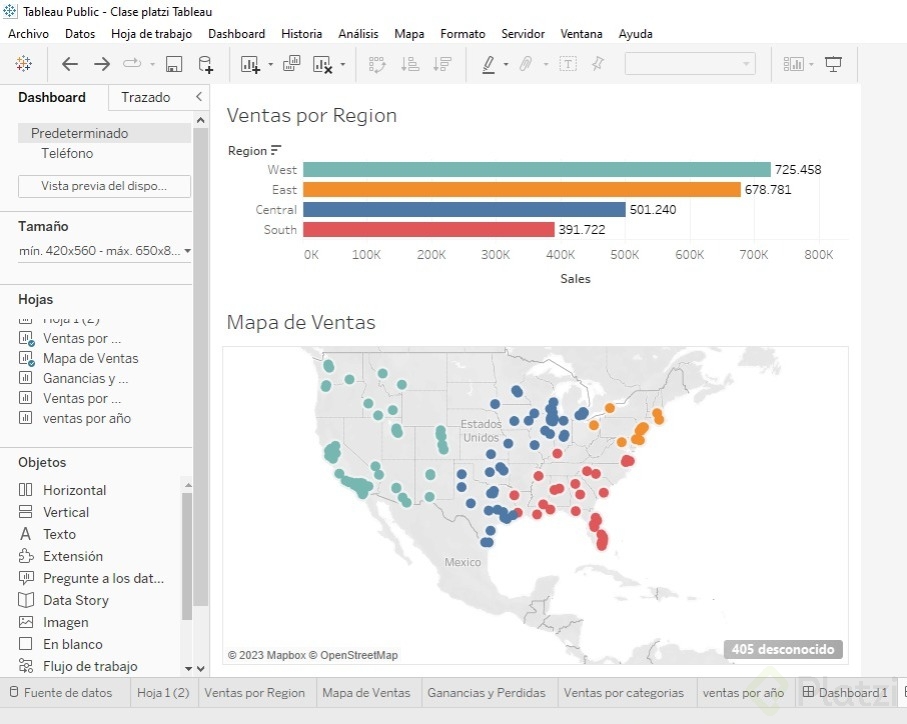Open the group members dropdown arrow

coord(545,64)
